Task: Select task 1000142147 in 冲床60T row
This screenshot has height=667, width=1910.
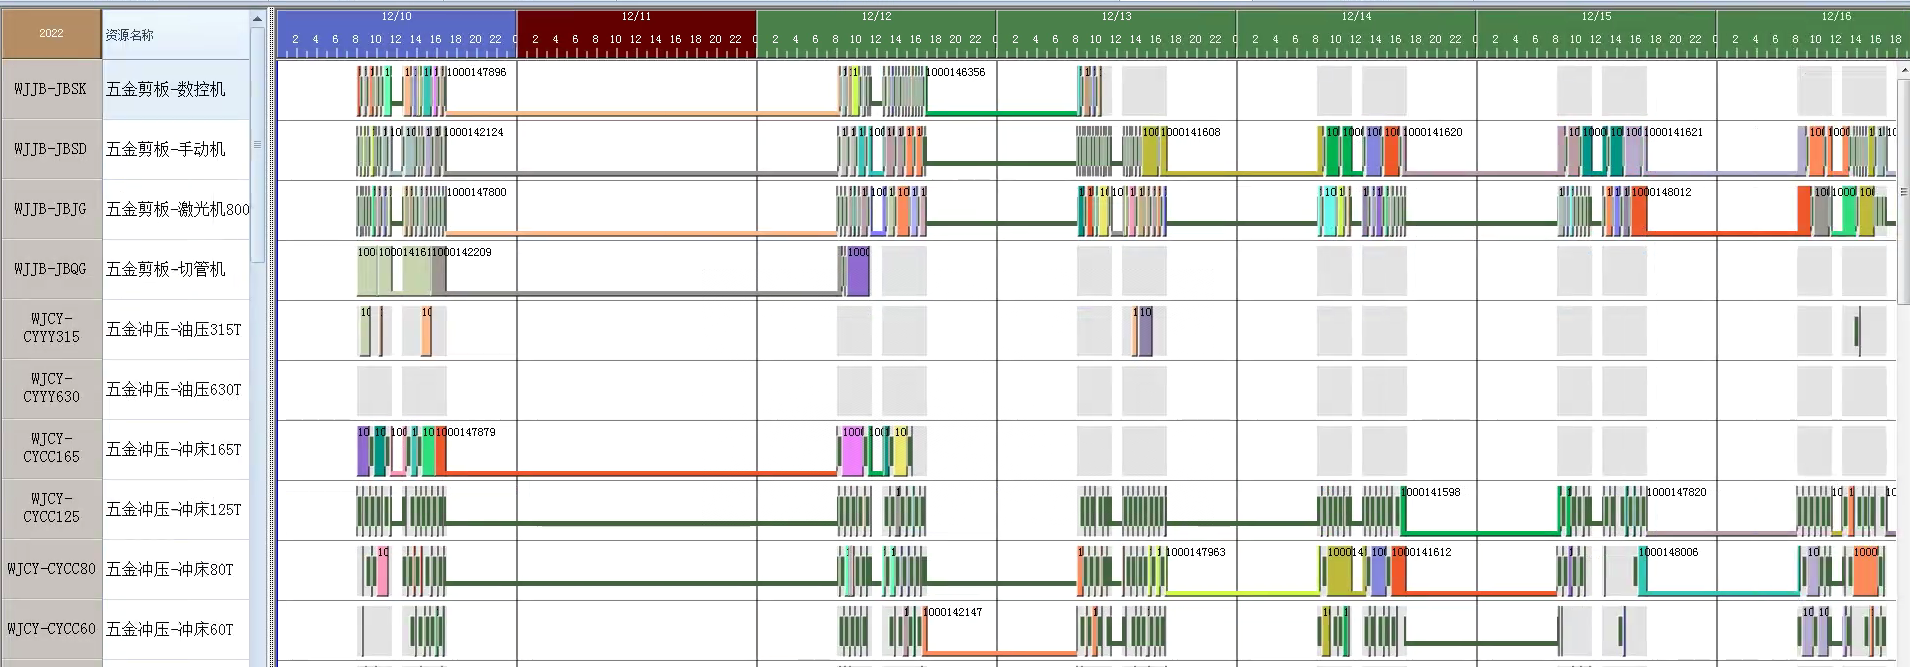Action: coord(952,612)
